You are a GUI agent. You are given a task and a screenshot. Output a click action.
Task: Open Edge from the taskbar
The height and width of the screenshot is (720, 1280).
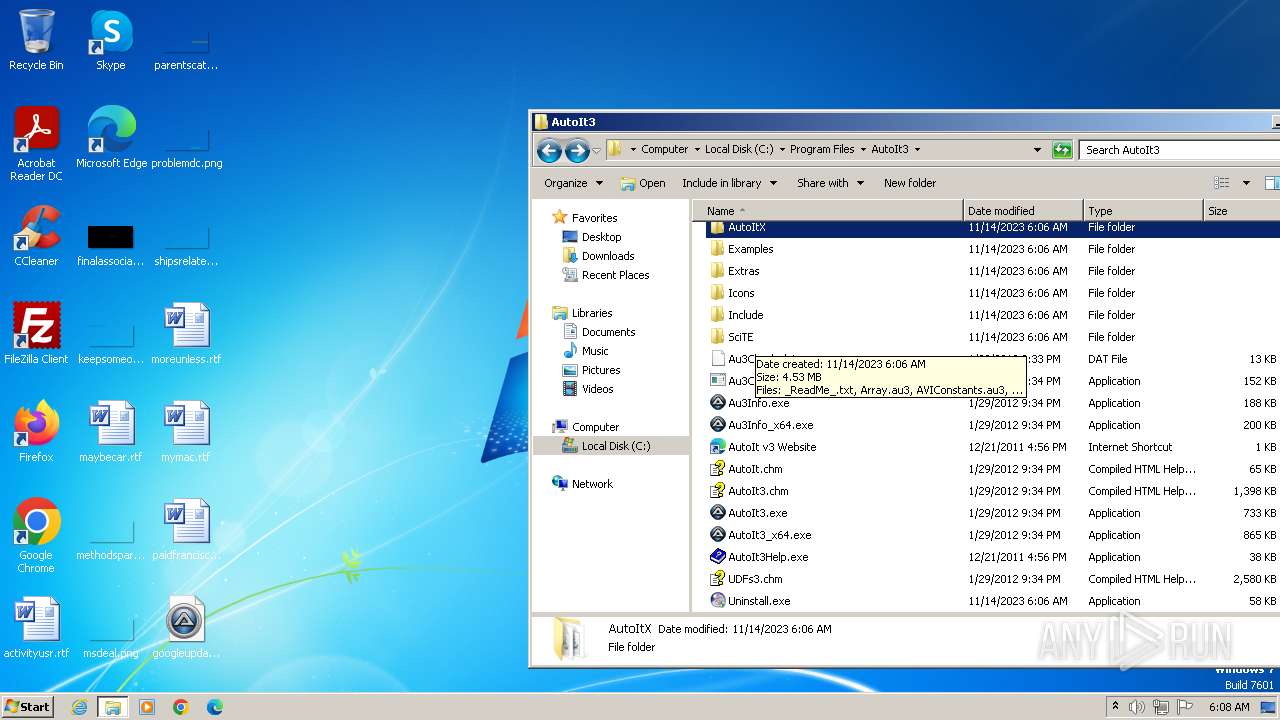215,707
